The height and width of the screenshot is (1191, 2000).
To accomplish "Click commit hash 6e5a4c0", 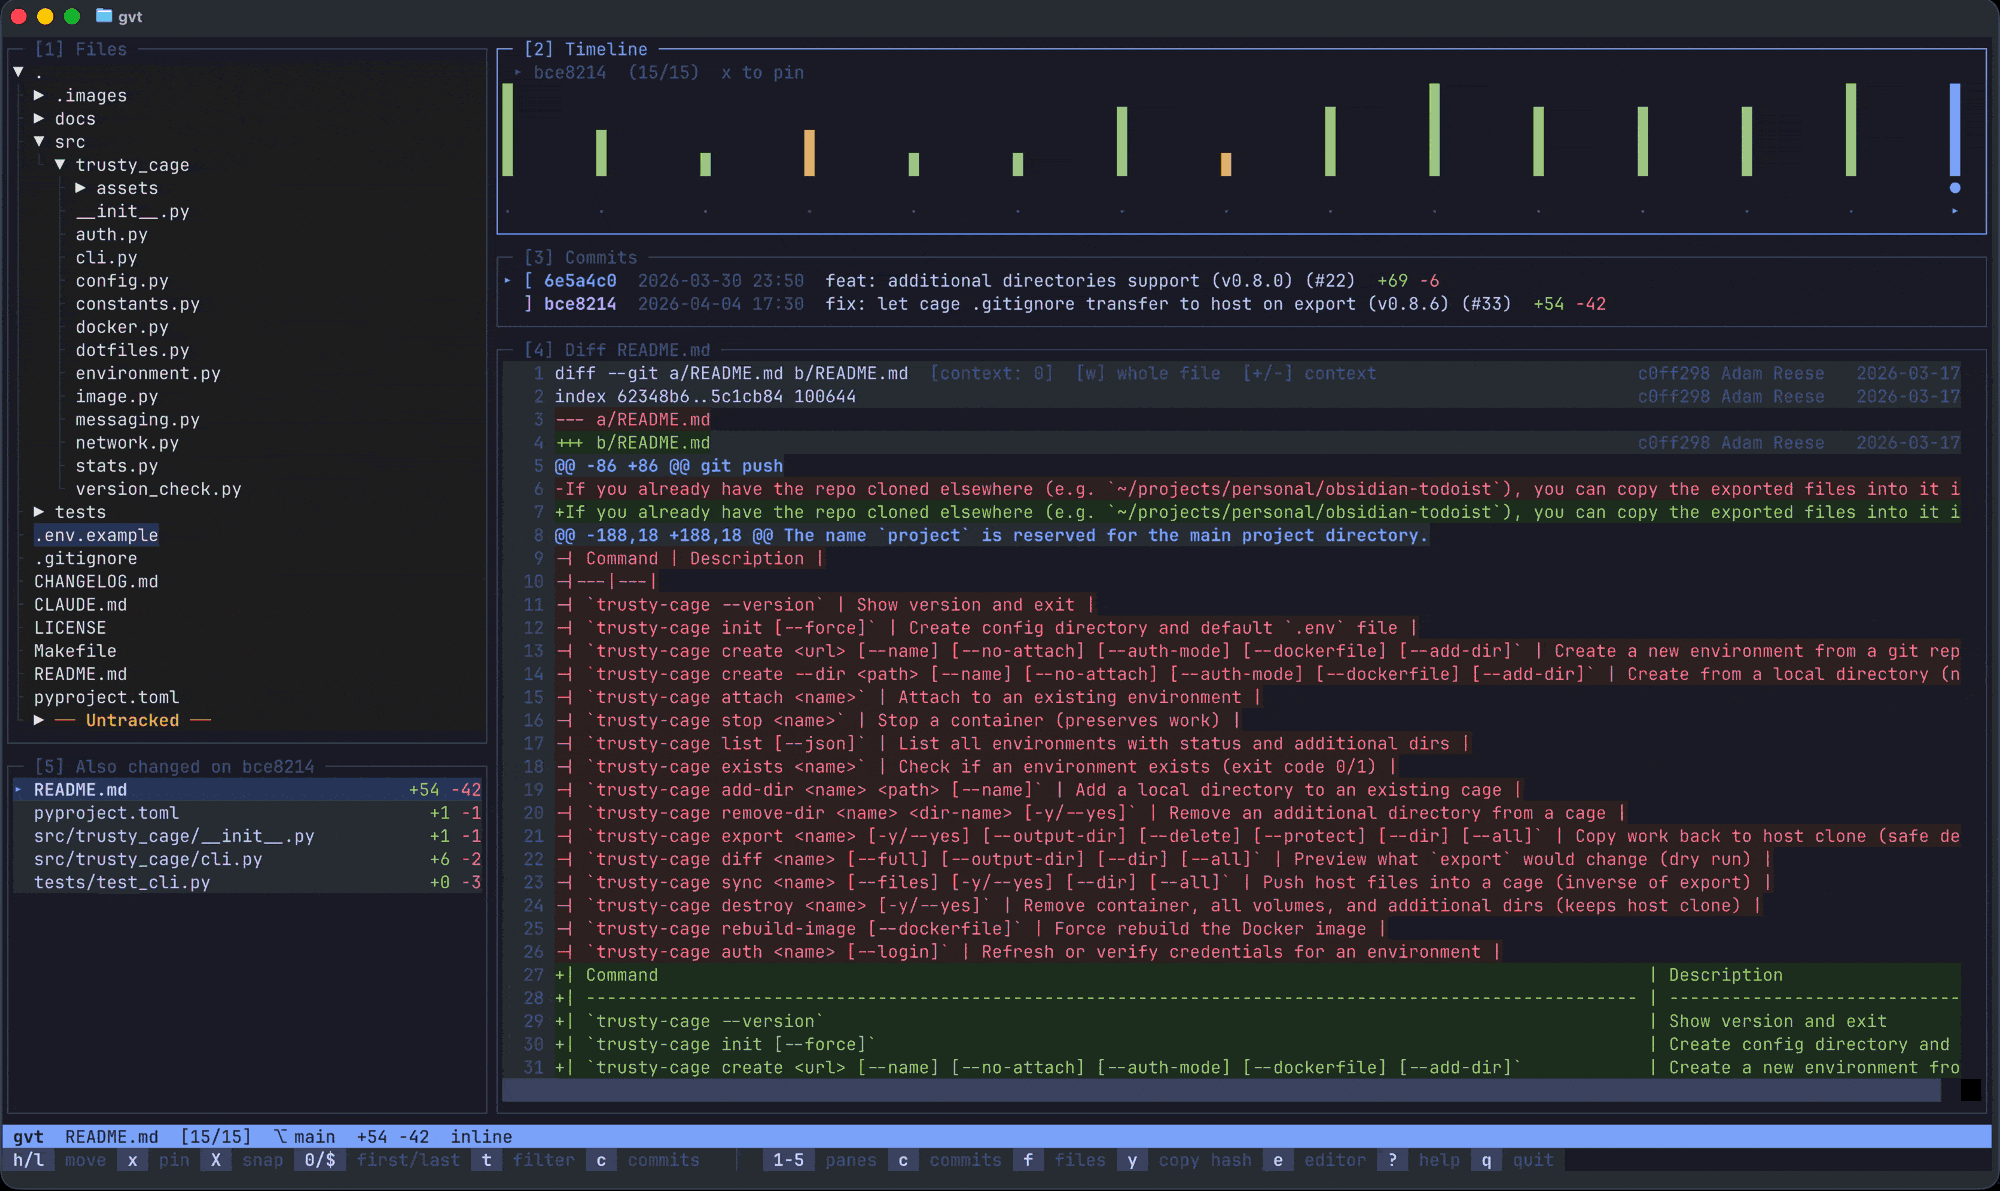I will click(x=580, y=280).
